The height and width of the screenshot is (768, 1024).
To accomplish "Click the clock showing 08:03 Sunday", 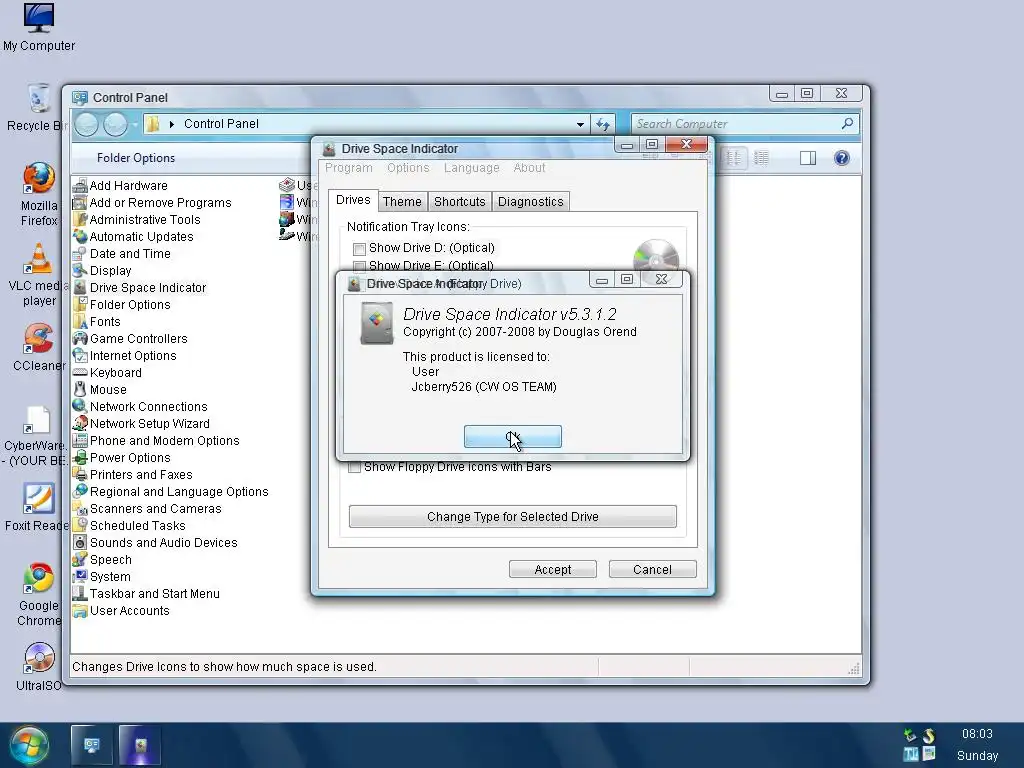I will click(x=977, y=744).
